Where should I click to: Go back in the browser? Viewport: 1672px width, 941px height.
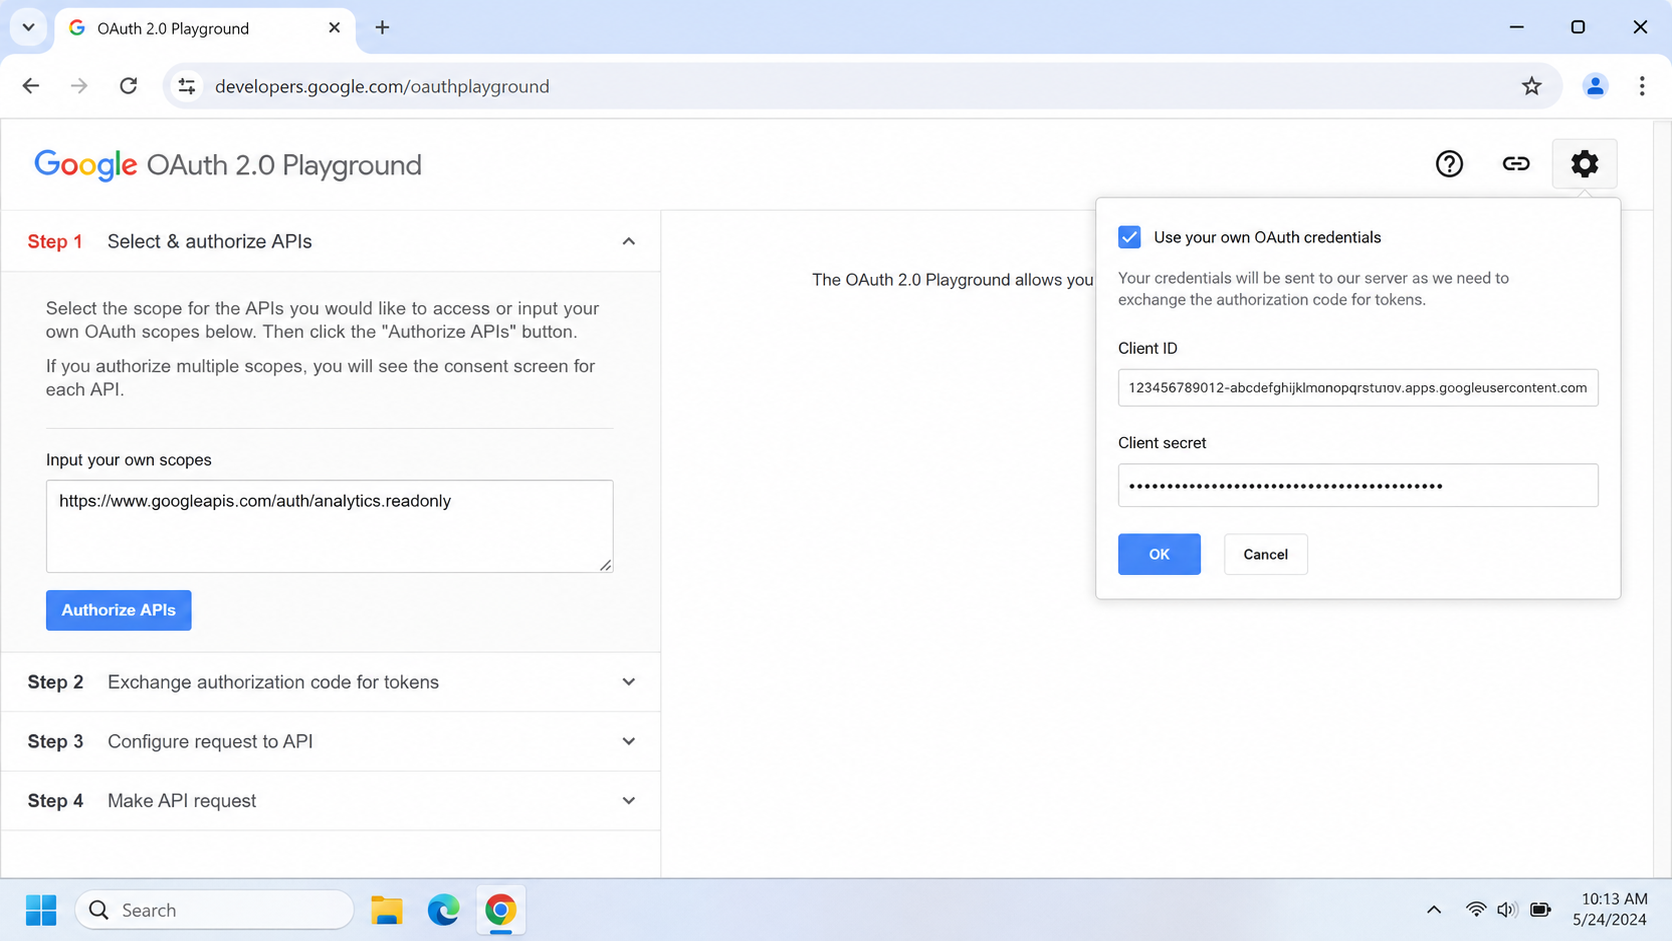[x=31, y=86]
